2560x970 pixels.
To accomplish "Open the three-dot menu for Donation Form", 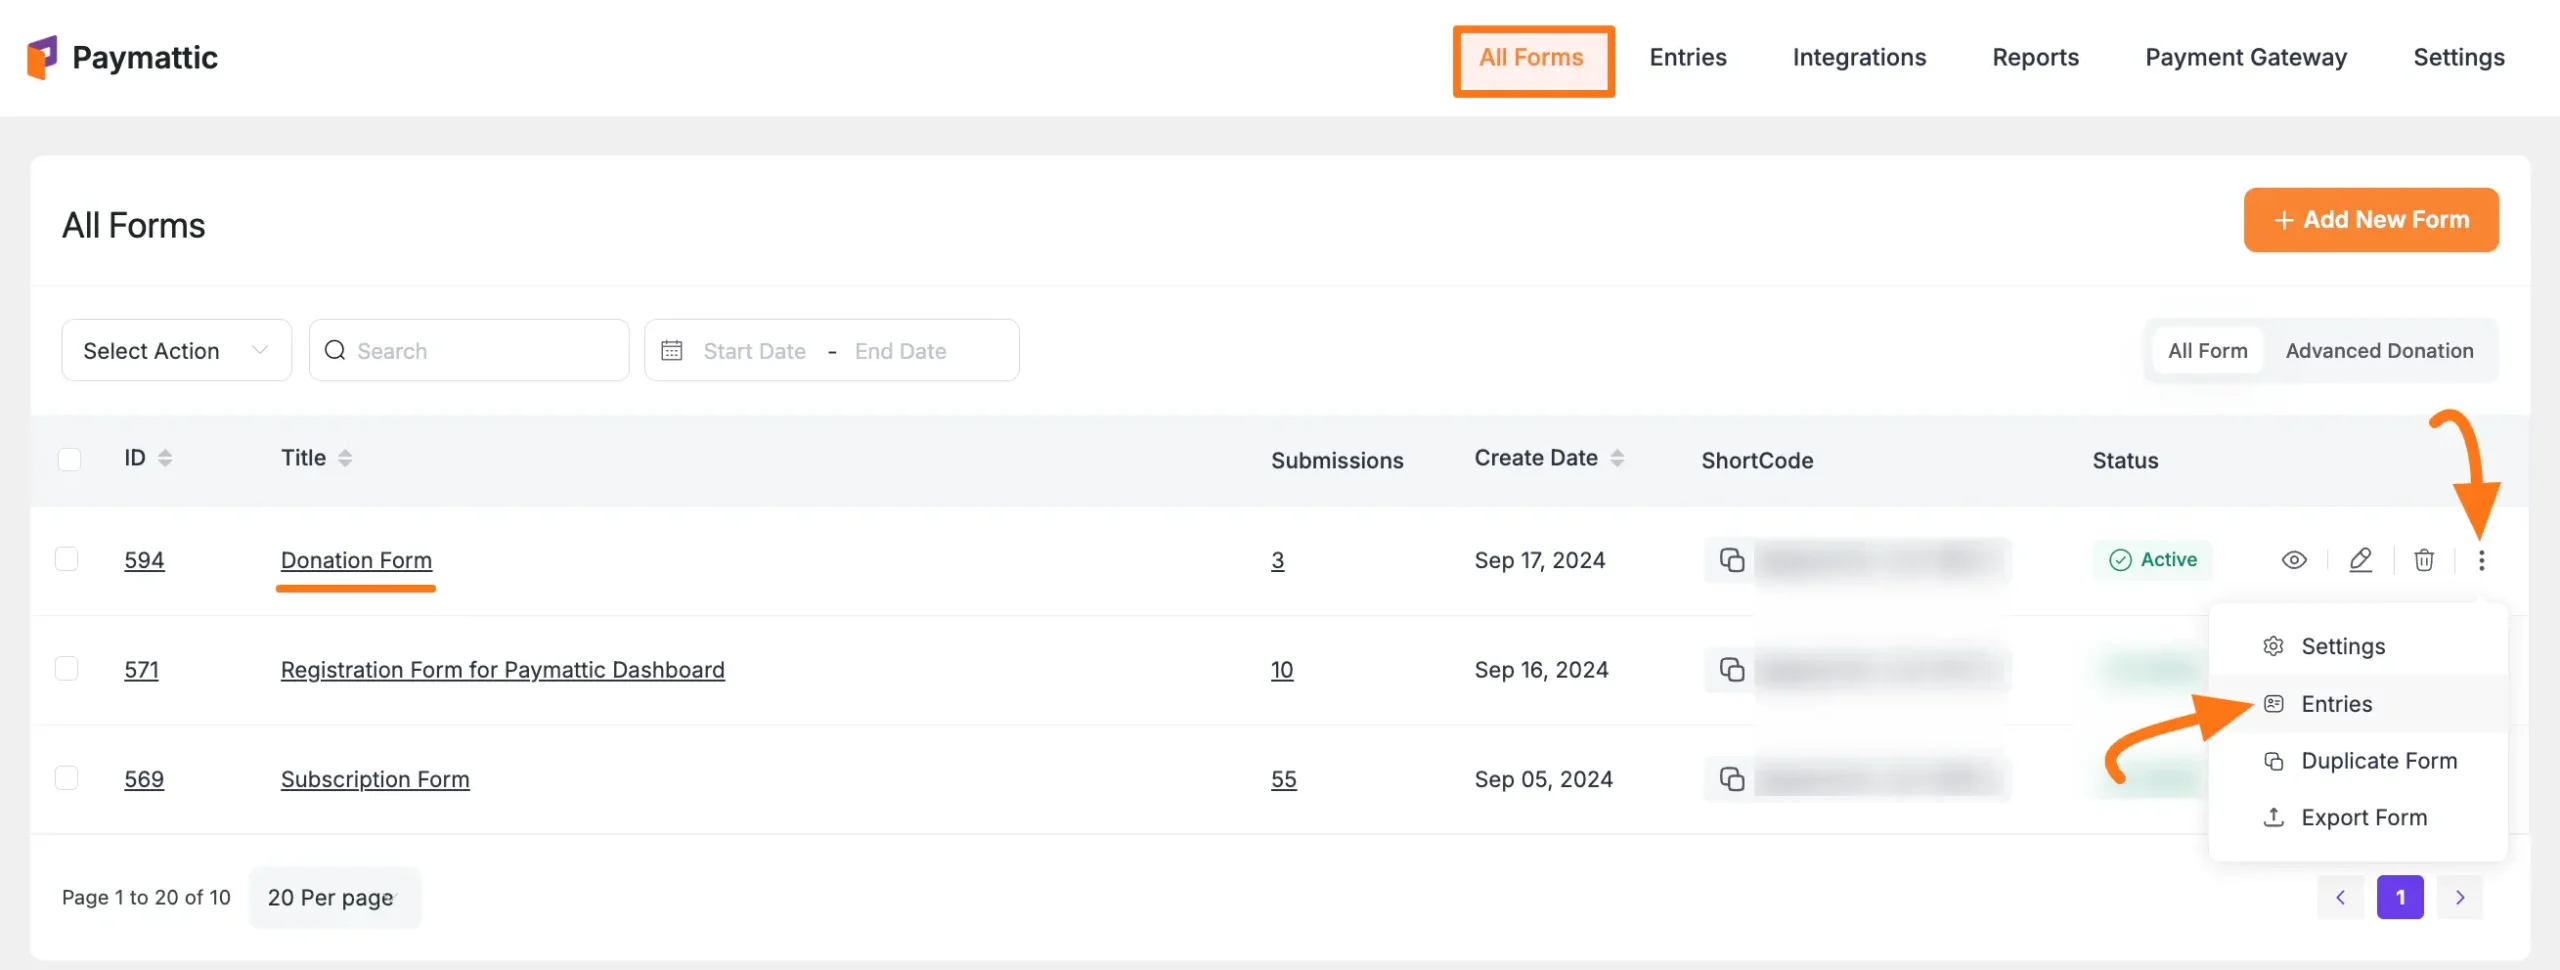I will click(x=2484, y=560).
